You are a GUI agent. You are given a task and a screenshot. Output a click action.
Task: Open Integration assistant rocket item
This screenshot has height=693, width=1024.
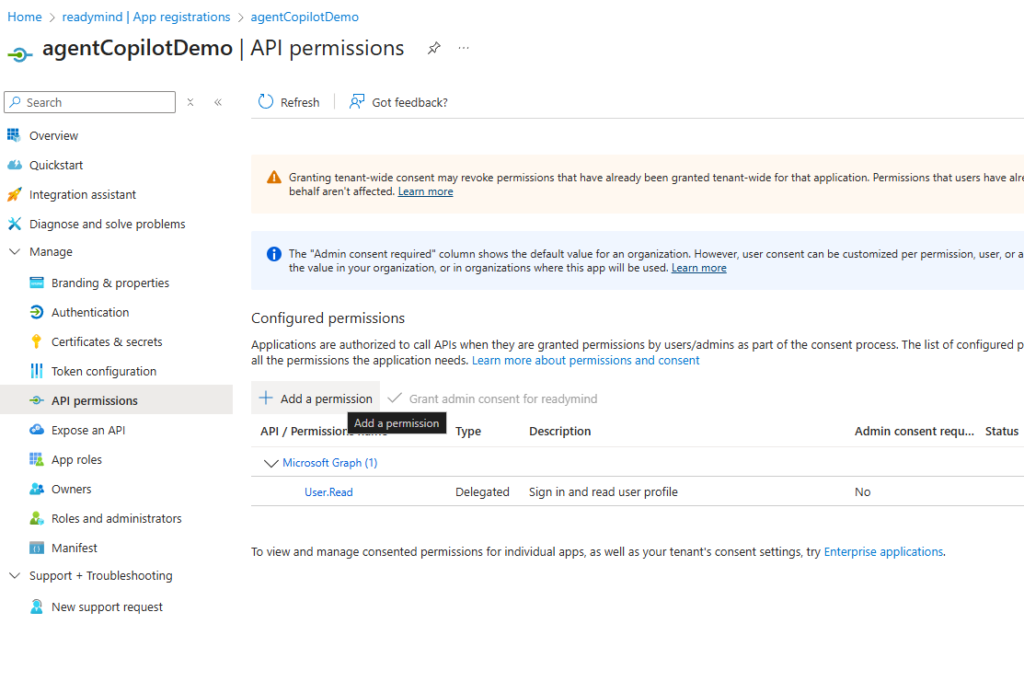click(x=14, y=195)
